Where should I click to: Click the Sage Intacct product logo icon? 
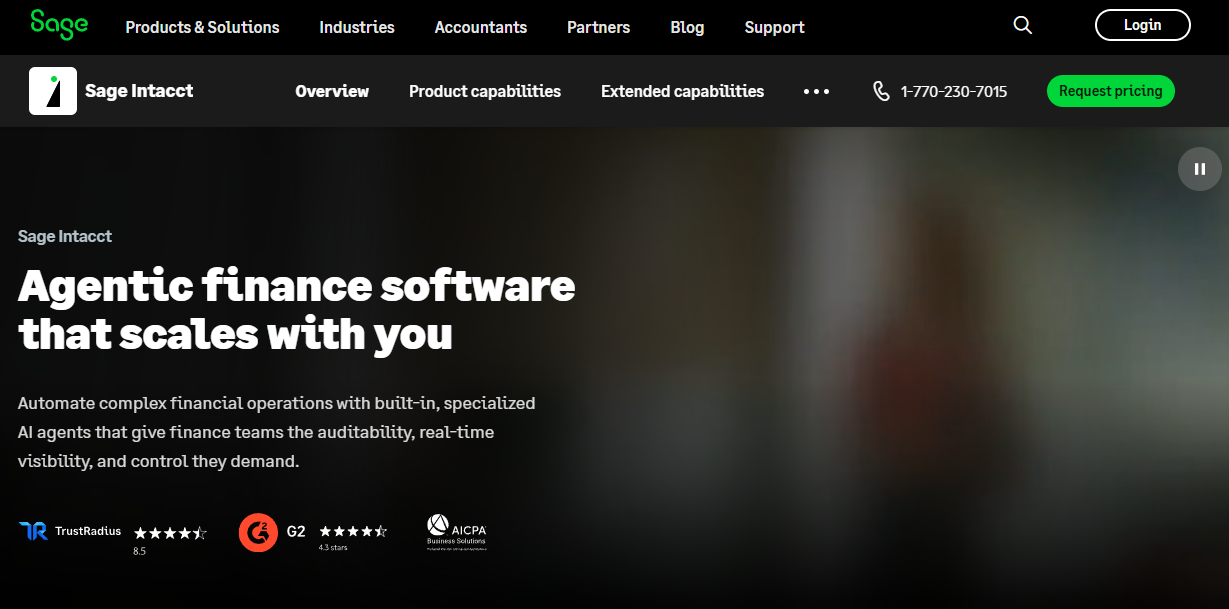pyautogui.click(x=53, y=91)
